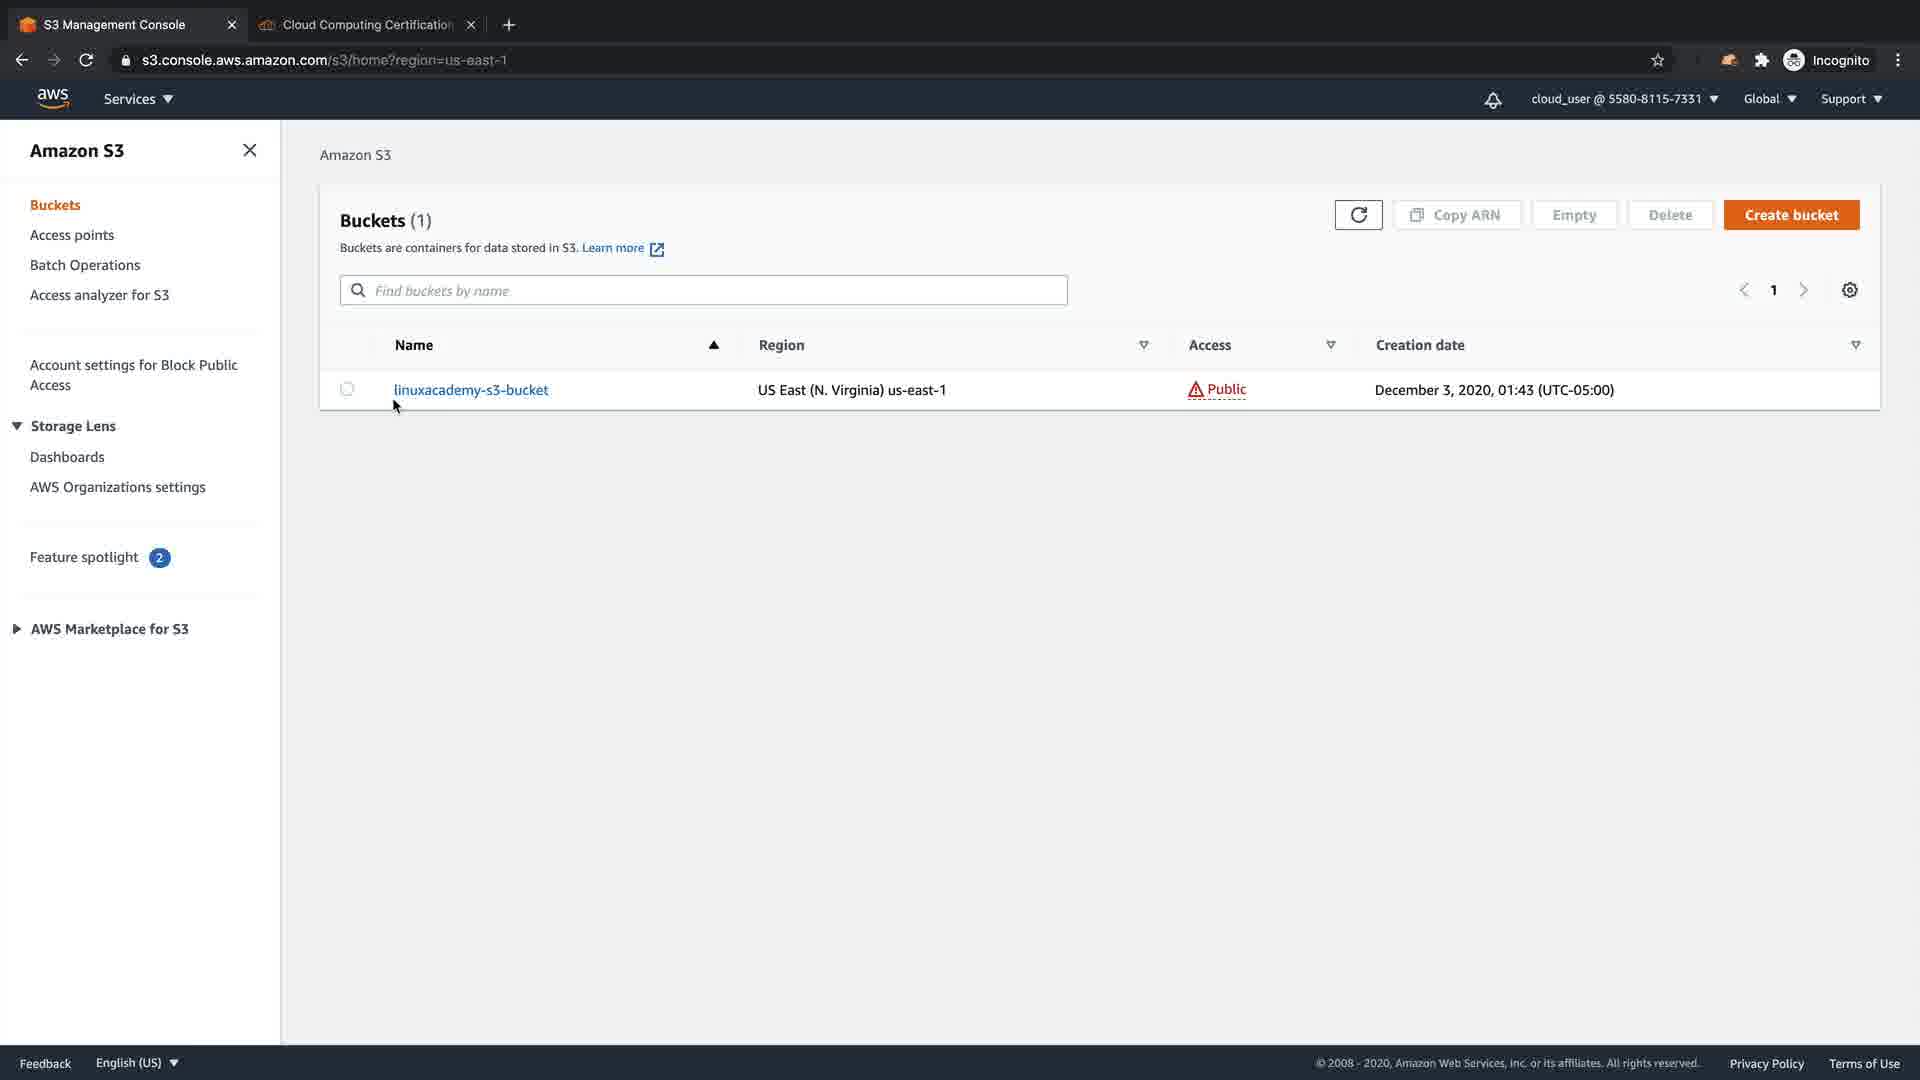
Task: Switch to Cloud Computing Certification tab
Action: point(366,25)
